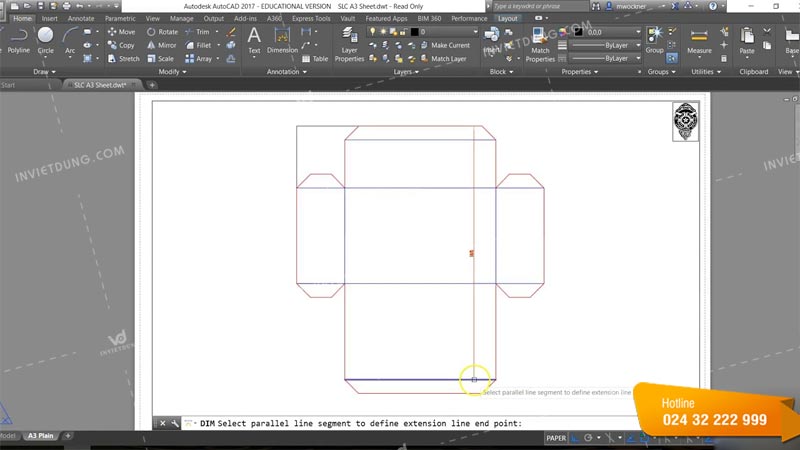Click the Rotate tool
The image size is (800, 450).
coord(162,32)
